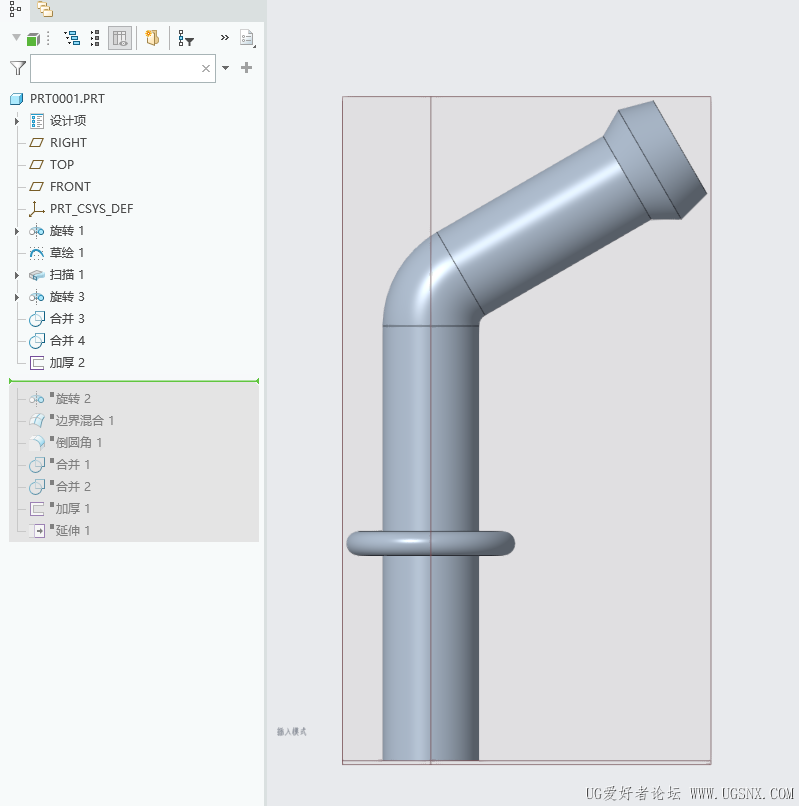Select suppressed 合并 2 feature
This screenshot has width=799, height=806.
pyautogui.click(x=73, y=487)
